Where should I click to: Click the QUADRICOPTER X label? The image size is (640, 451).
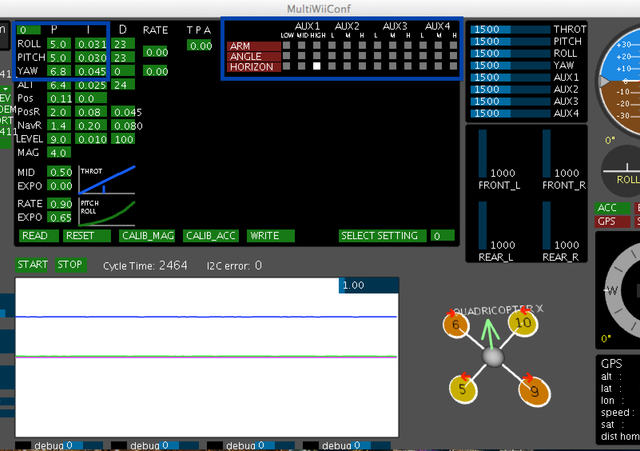click(498, 310)
